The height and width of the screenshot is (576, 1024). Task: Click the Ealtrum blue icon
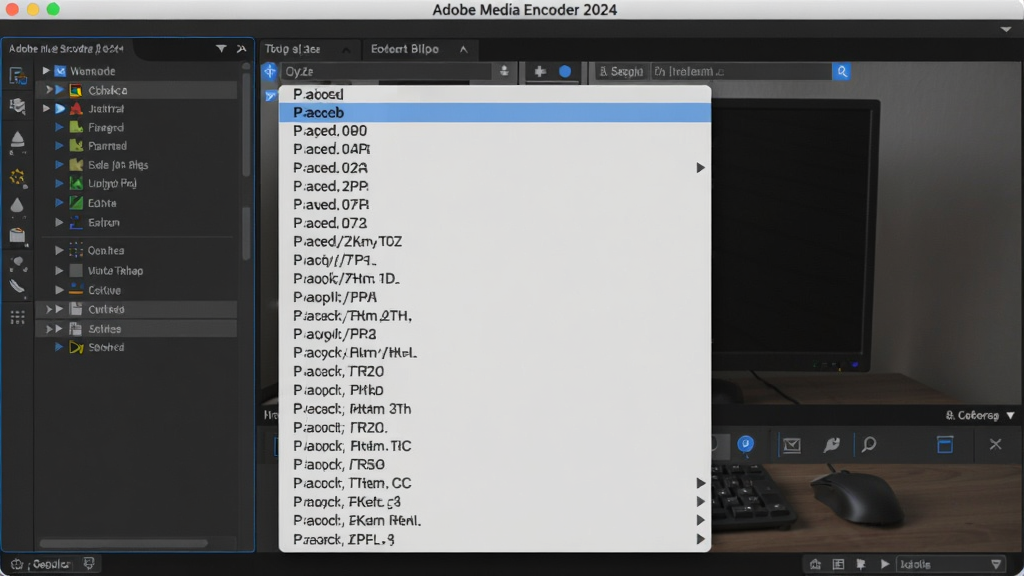tap(76, 223)
